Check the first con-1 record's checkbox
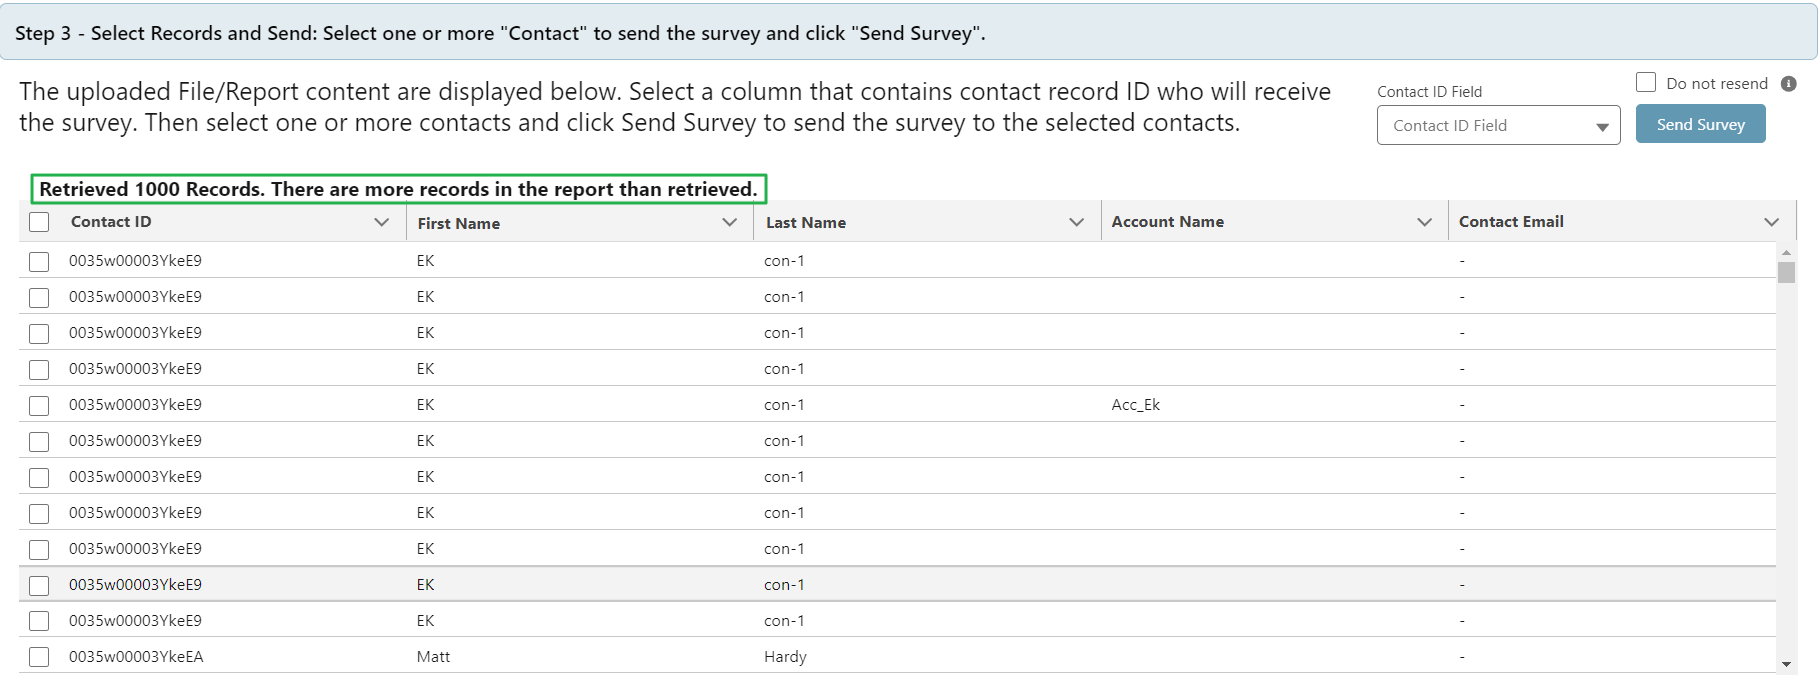This screenshot has width=1820, height=680. point(39,261)
